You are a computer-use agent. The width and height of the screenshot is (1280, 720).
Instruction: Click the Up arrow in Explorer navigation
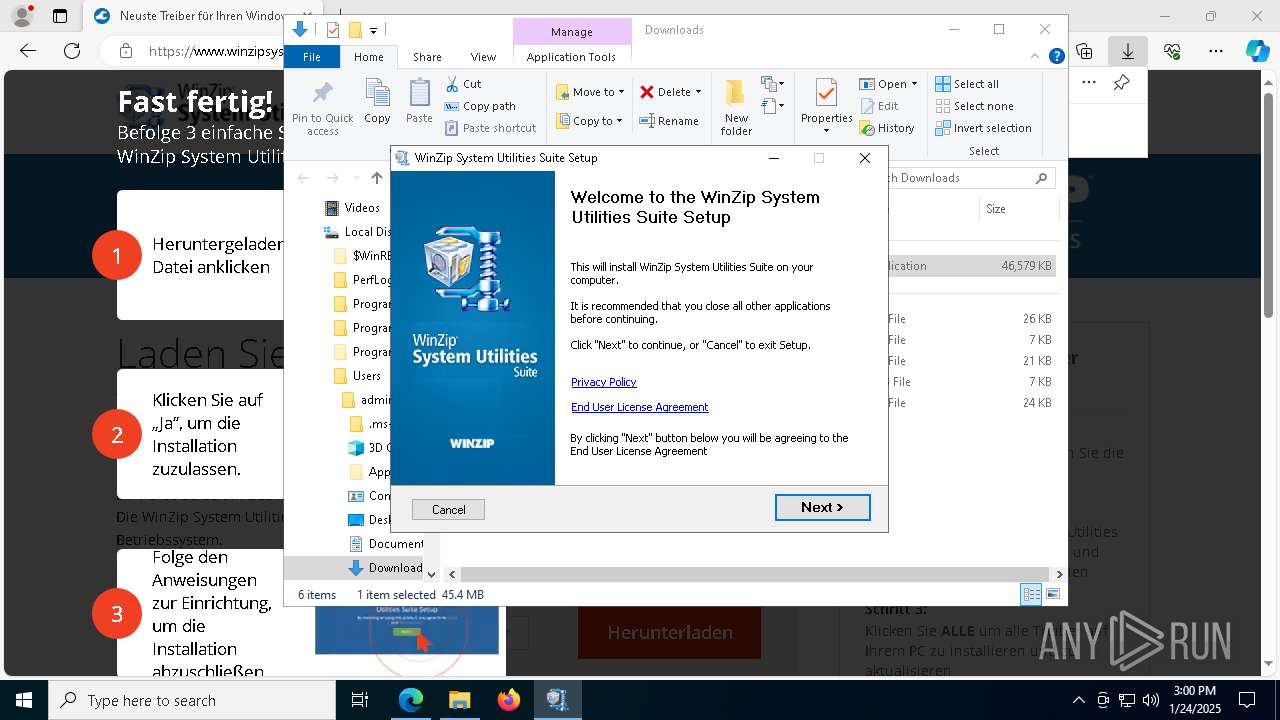[376, 178]
